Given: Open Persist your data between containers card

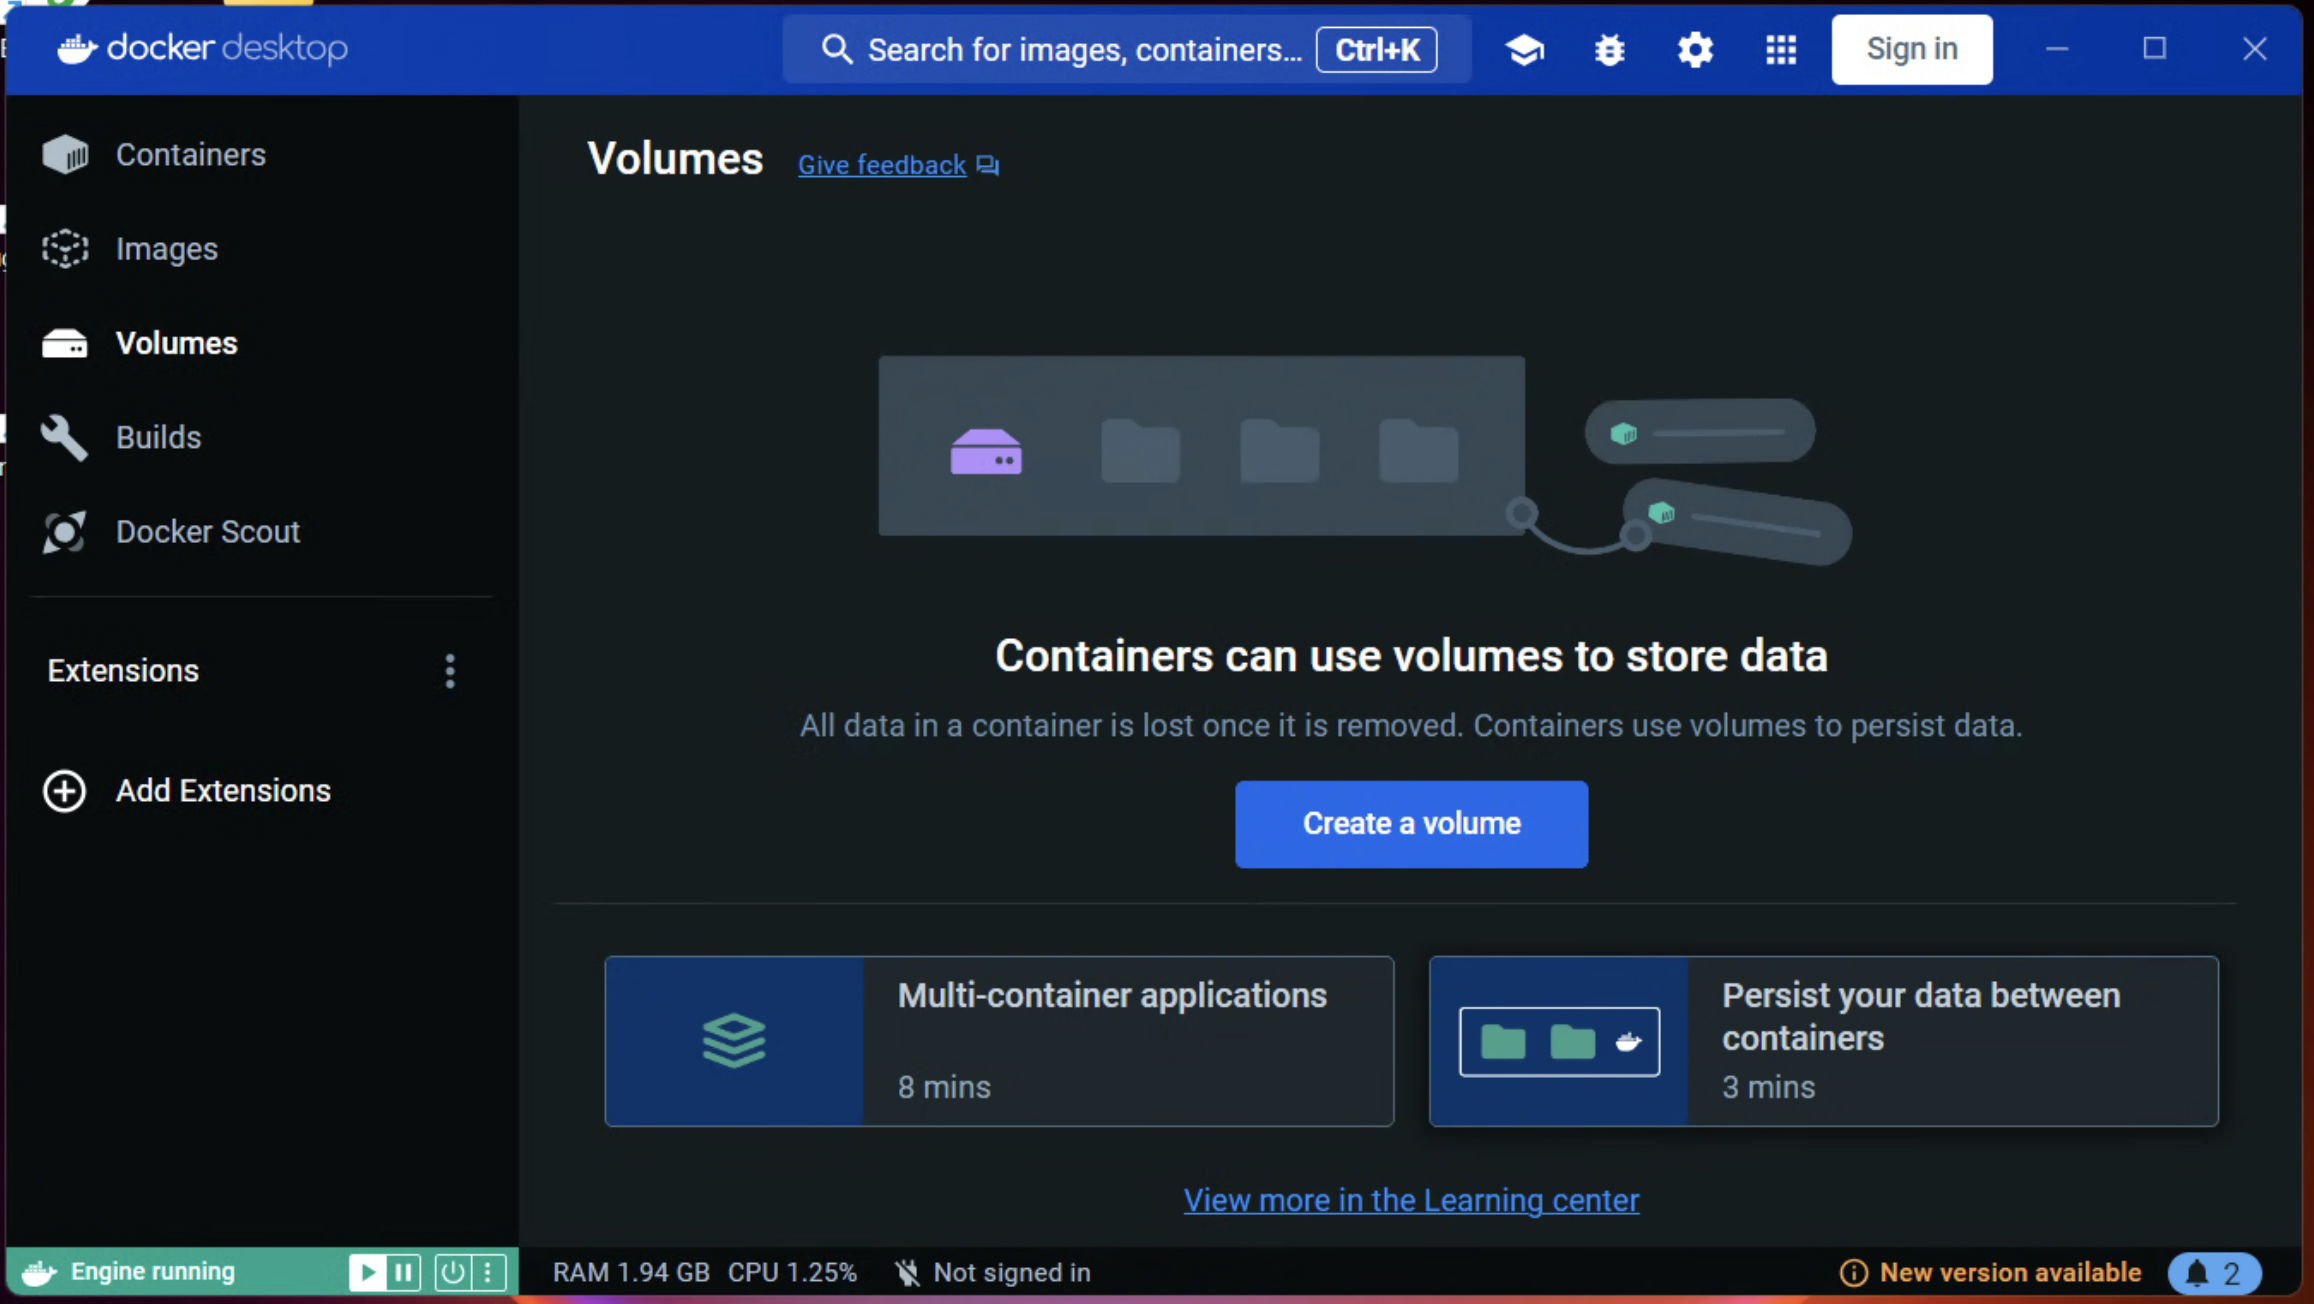Looking at the screenshot, I should [x=1823, y=1041].
